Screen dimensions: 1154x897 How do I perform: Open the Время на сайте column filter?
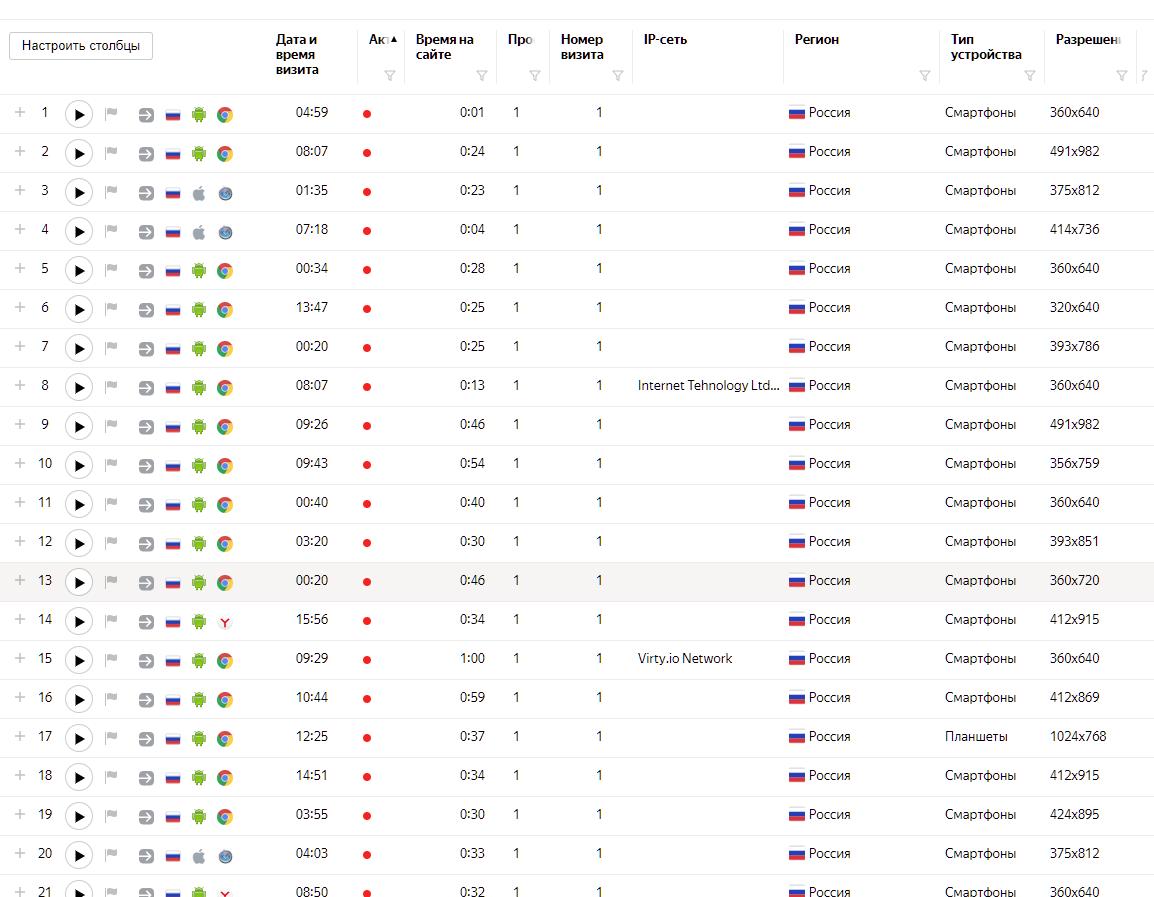pyautogui.click(x=481, y=76)
